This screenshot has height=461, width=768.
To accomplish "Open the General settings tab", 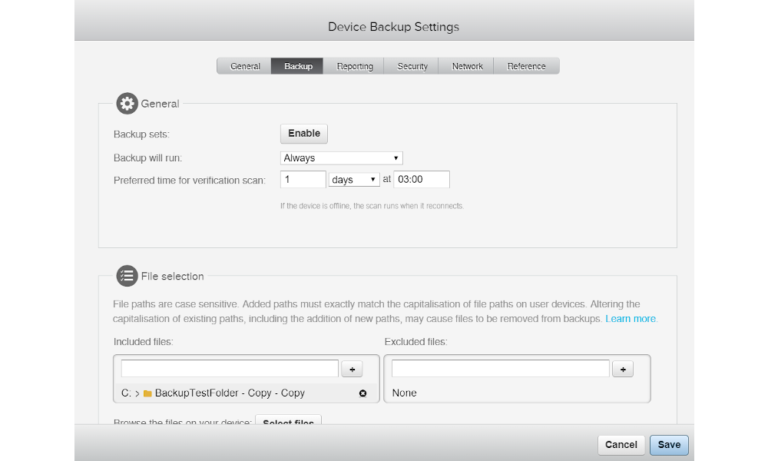I will pyautogui.click(x=244, y=66).
